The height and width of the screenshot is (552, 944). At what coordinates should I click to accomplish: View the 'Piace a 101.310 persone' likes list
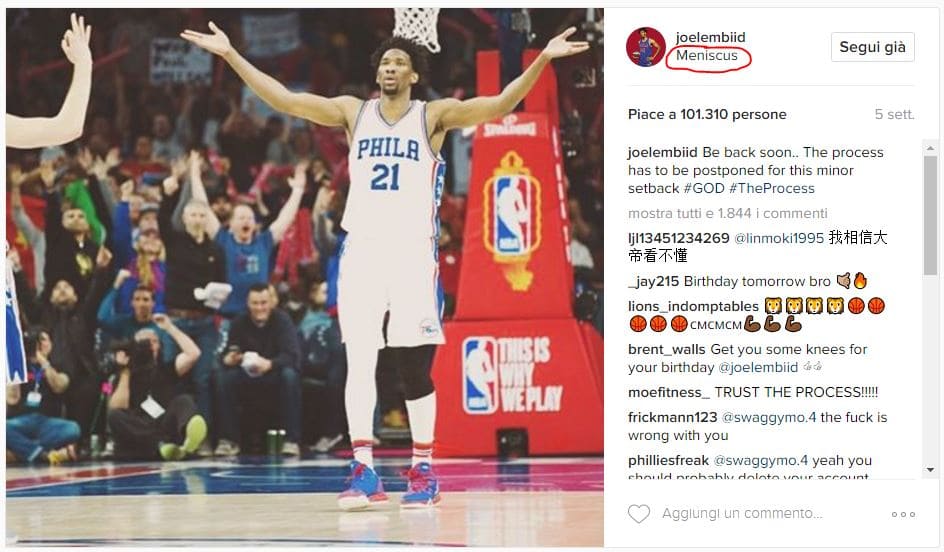click(707, 114)
